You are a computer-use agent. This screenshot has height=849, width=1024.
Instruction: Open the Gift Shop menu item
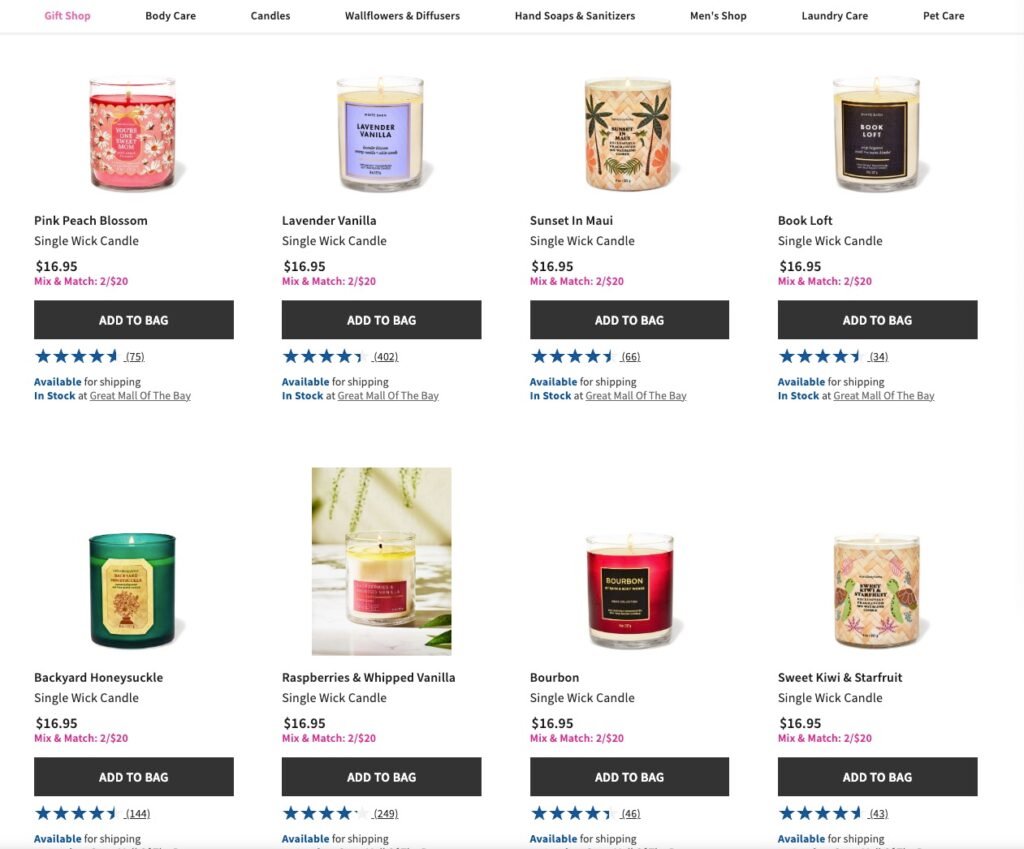pos(67,16)
